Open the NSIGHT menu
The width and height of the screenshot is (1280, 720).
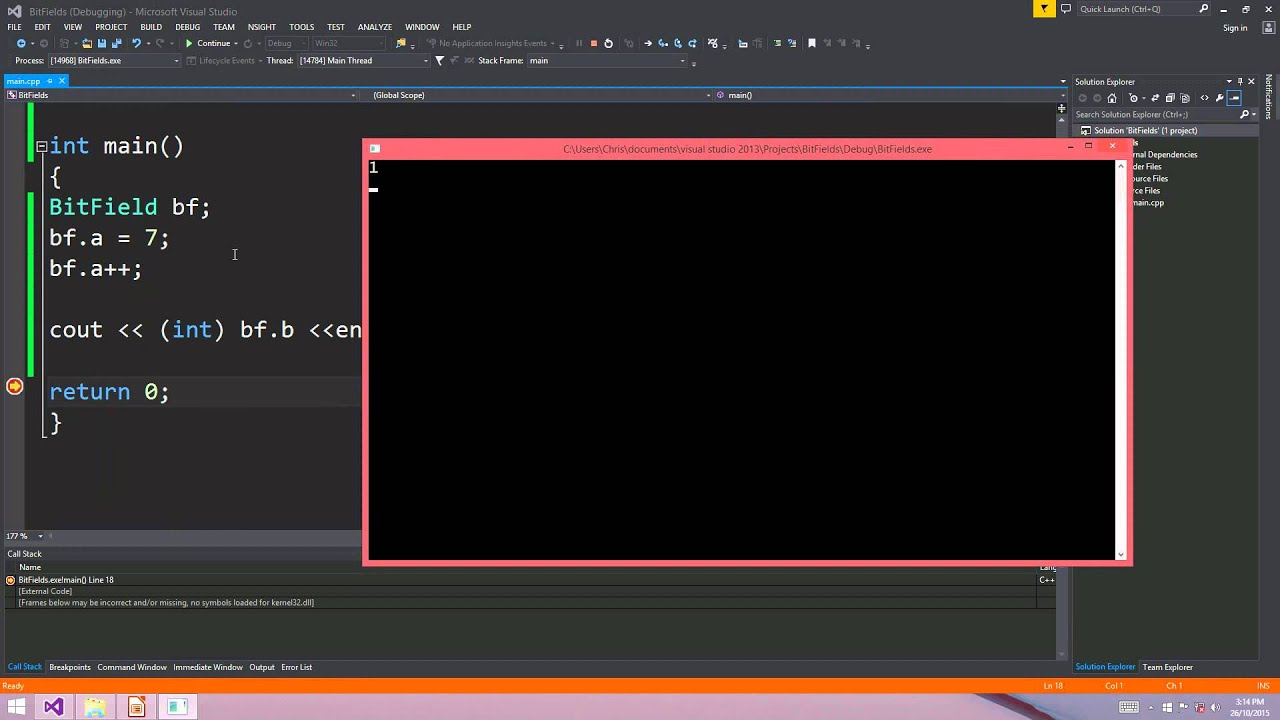pyautogui.click(x=262, y=27)
